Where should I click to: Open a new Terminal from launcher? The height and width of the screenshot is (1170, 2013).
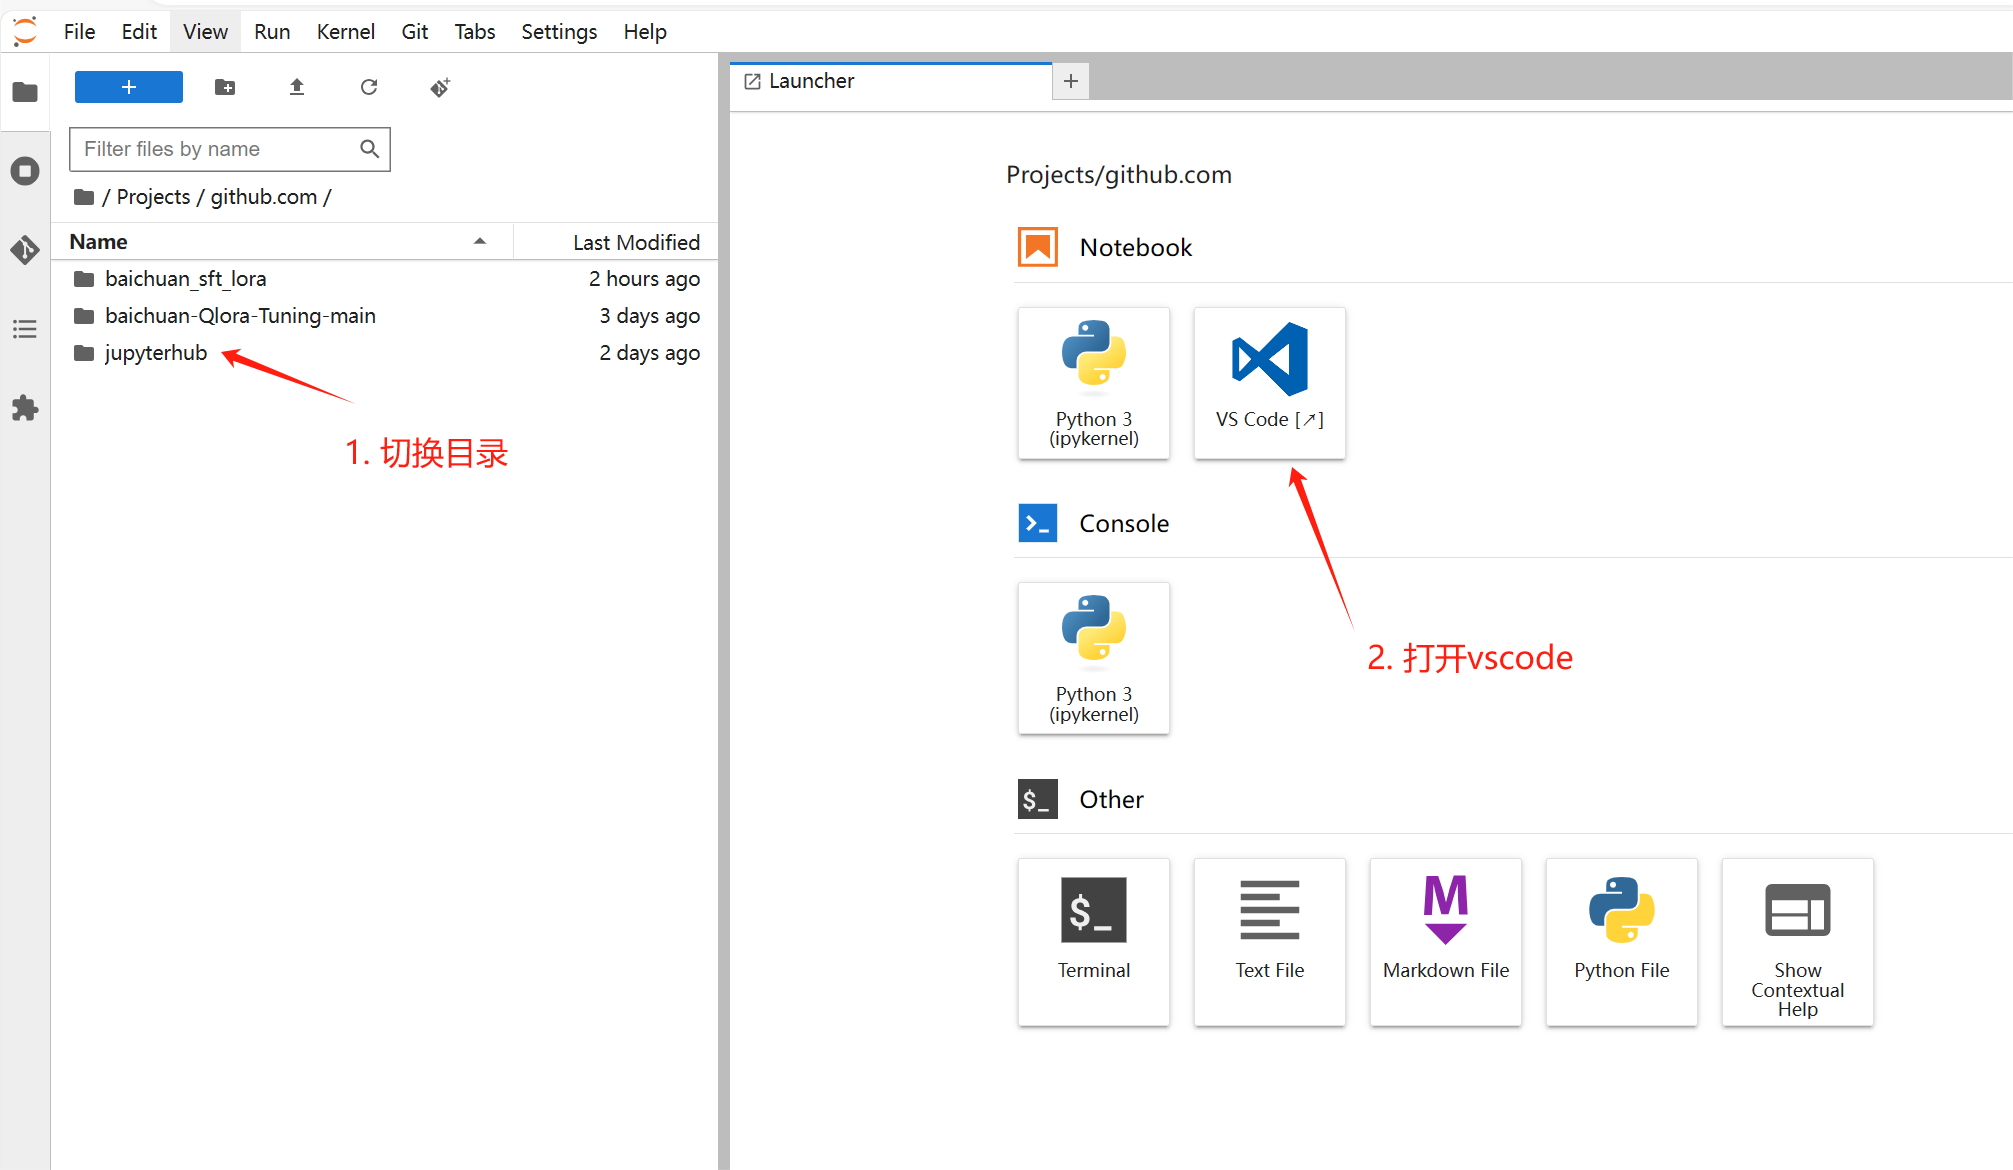pos(1093,940)
